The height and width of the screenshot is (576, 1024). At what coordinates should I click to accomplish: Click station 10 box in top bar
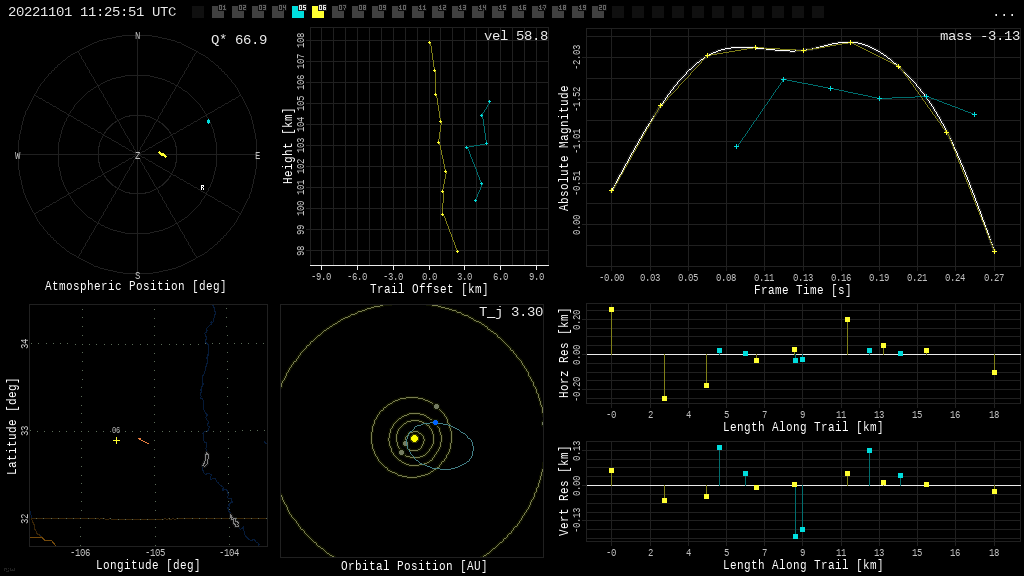[398, 12]
